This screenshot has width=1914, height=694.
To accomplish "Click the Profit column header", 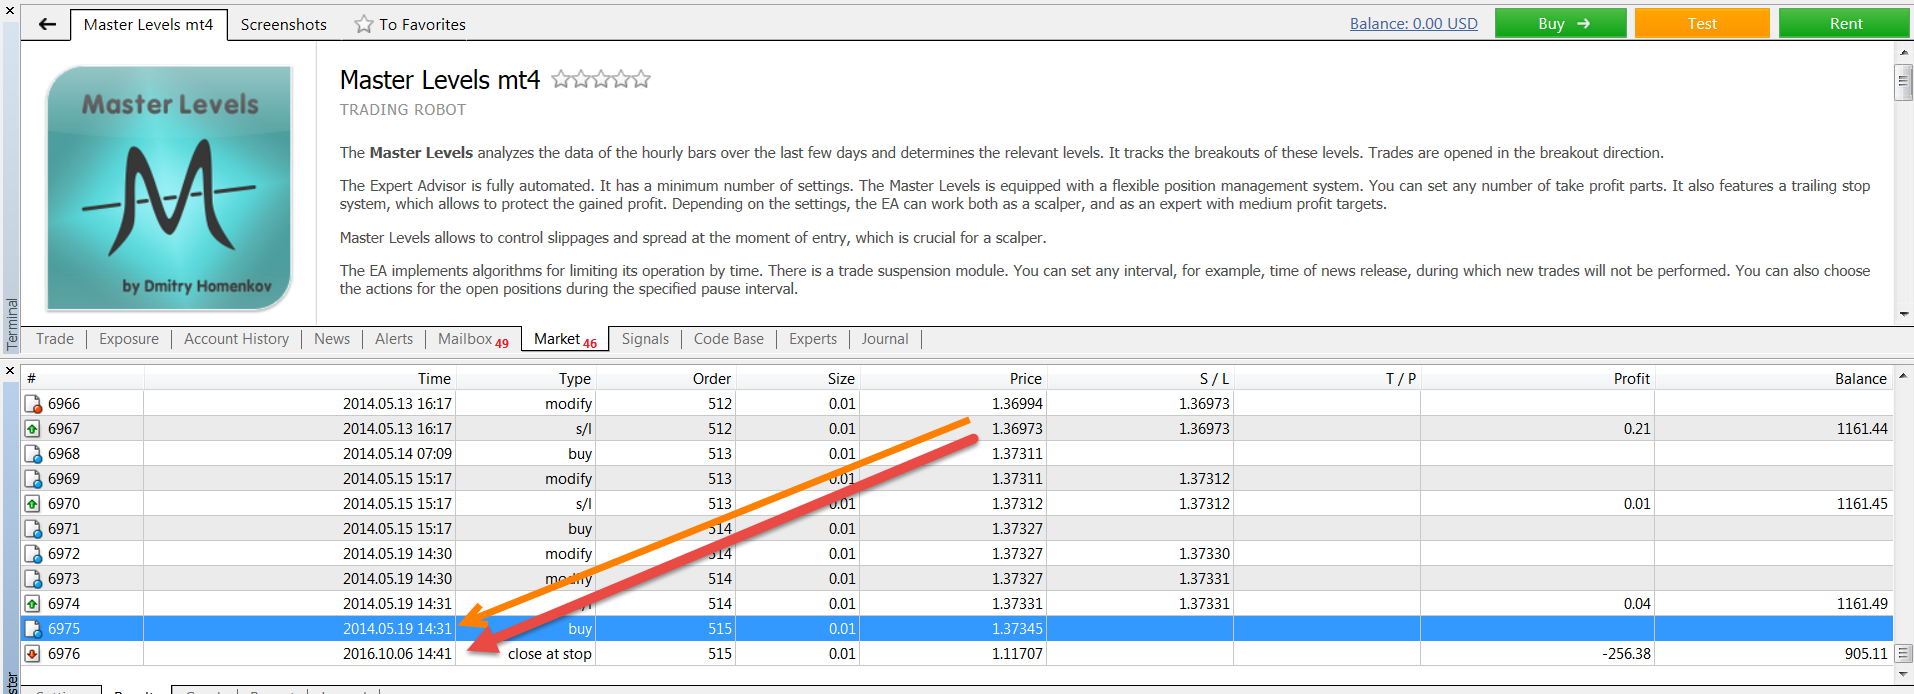I will (x=1538, y=378).
